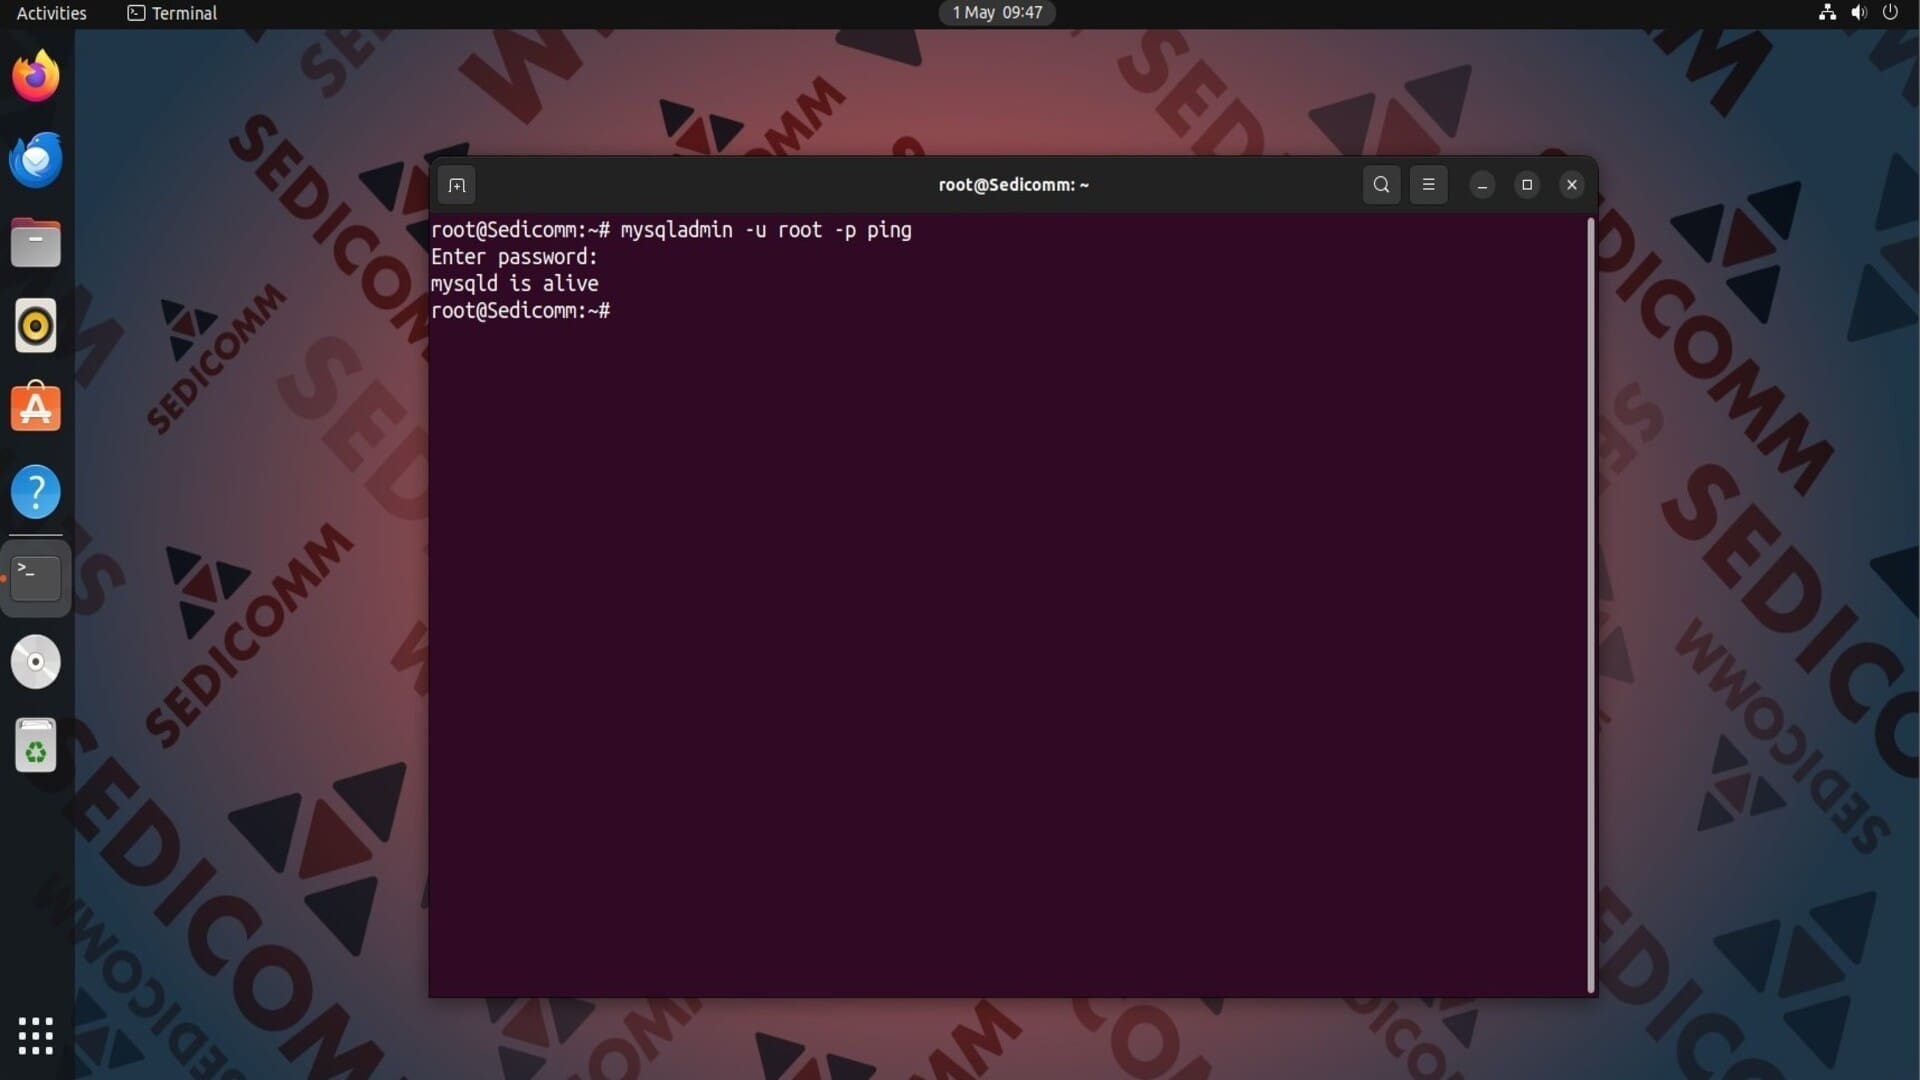Open a new terminal tab
This screenshot has width=1920, height=1080.
pyautogui.click(x=457, y=185)
